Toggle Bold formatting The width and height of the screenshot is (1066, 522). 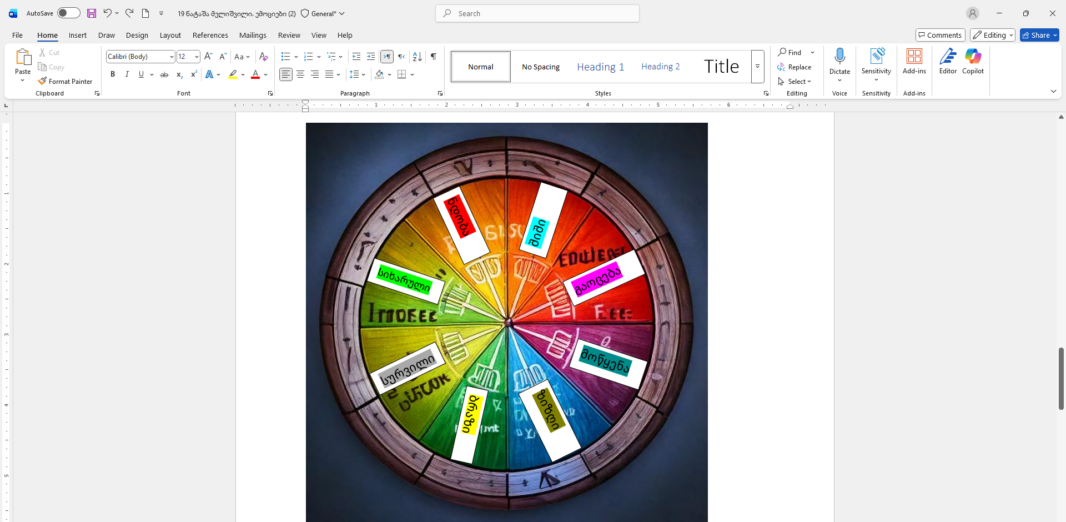click(113, 74)
